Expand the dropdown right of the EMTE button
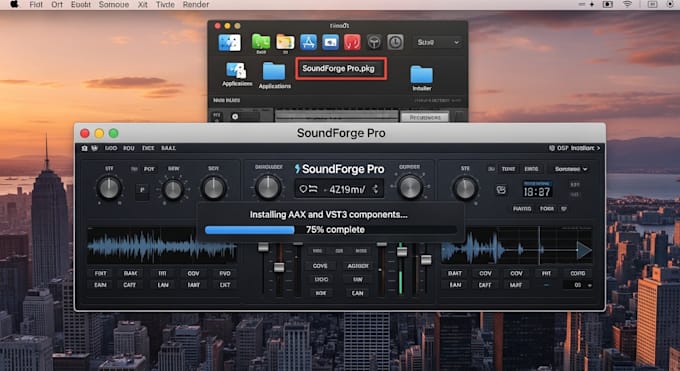This screenshot has width=680, height=371. 570,169
